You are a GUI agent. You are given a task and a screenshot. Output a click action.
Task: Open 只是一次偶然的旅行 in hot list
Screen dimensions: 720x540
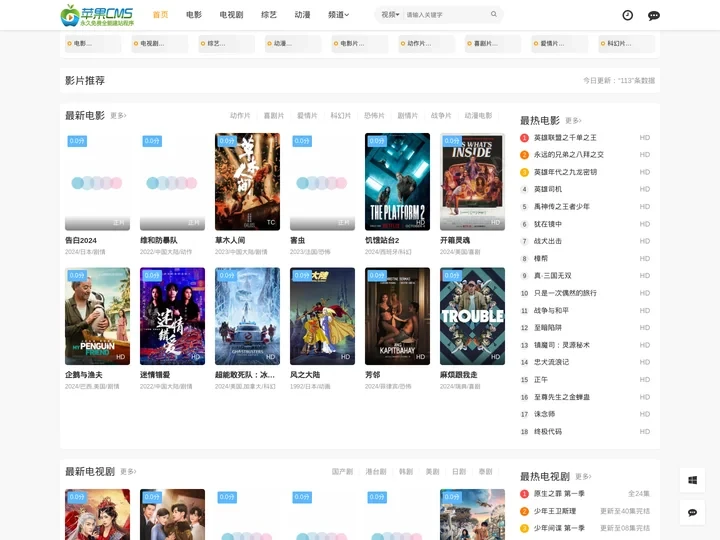click(x=565, y=293)
